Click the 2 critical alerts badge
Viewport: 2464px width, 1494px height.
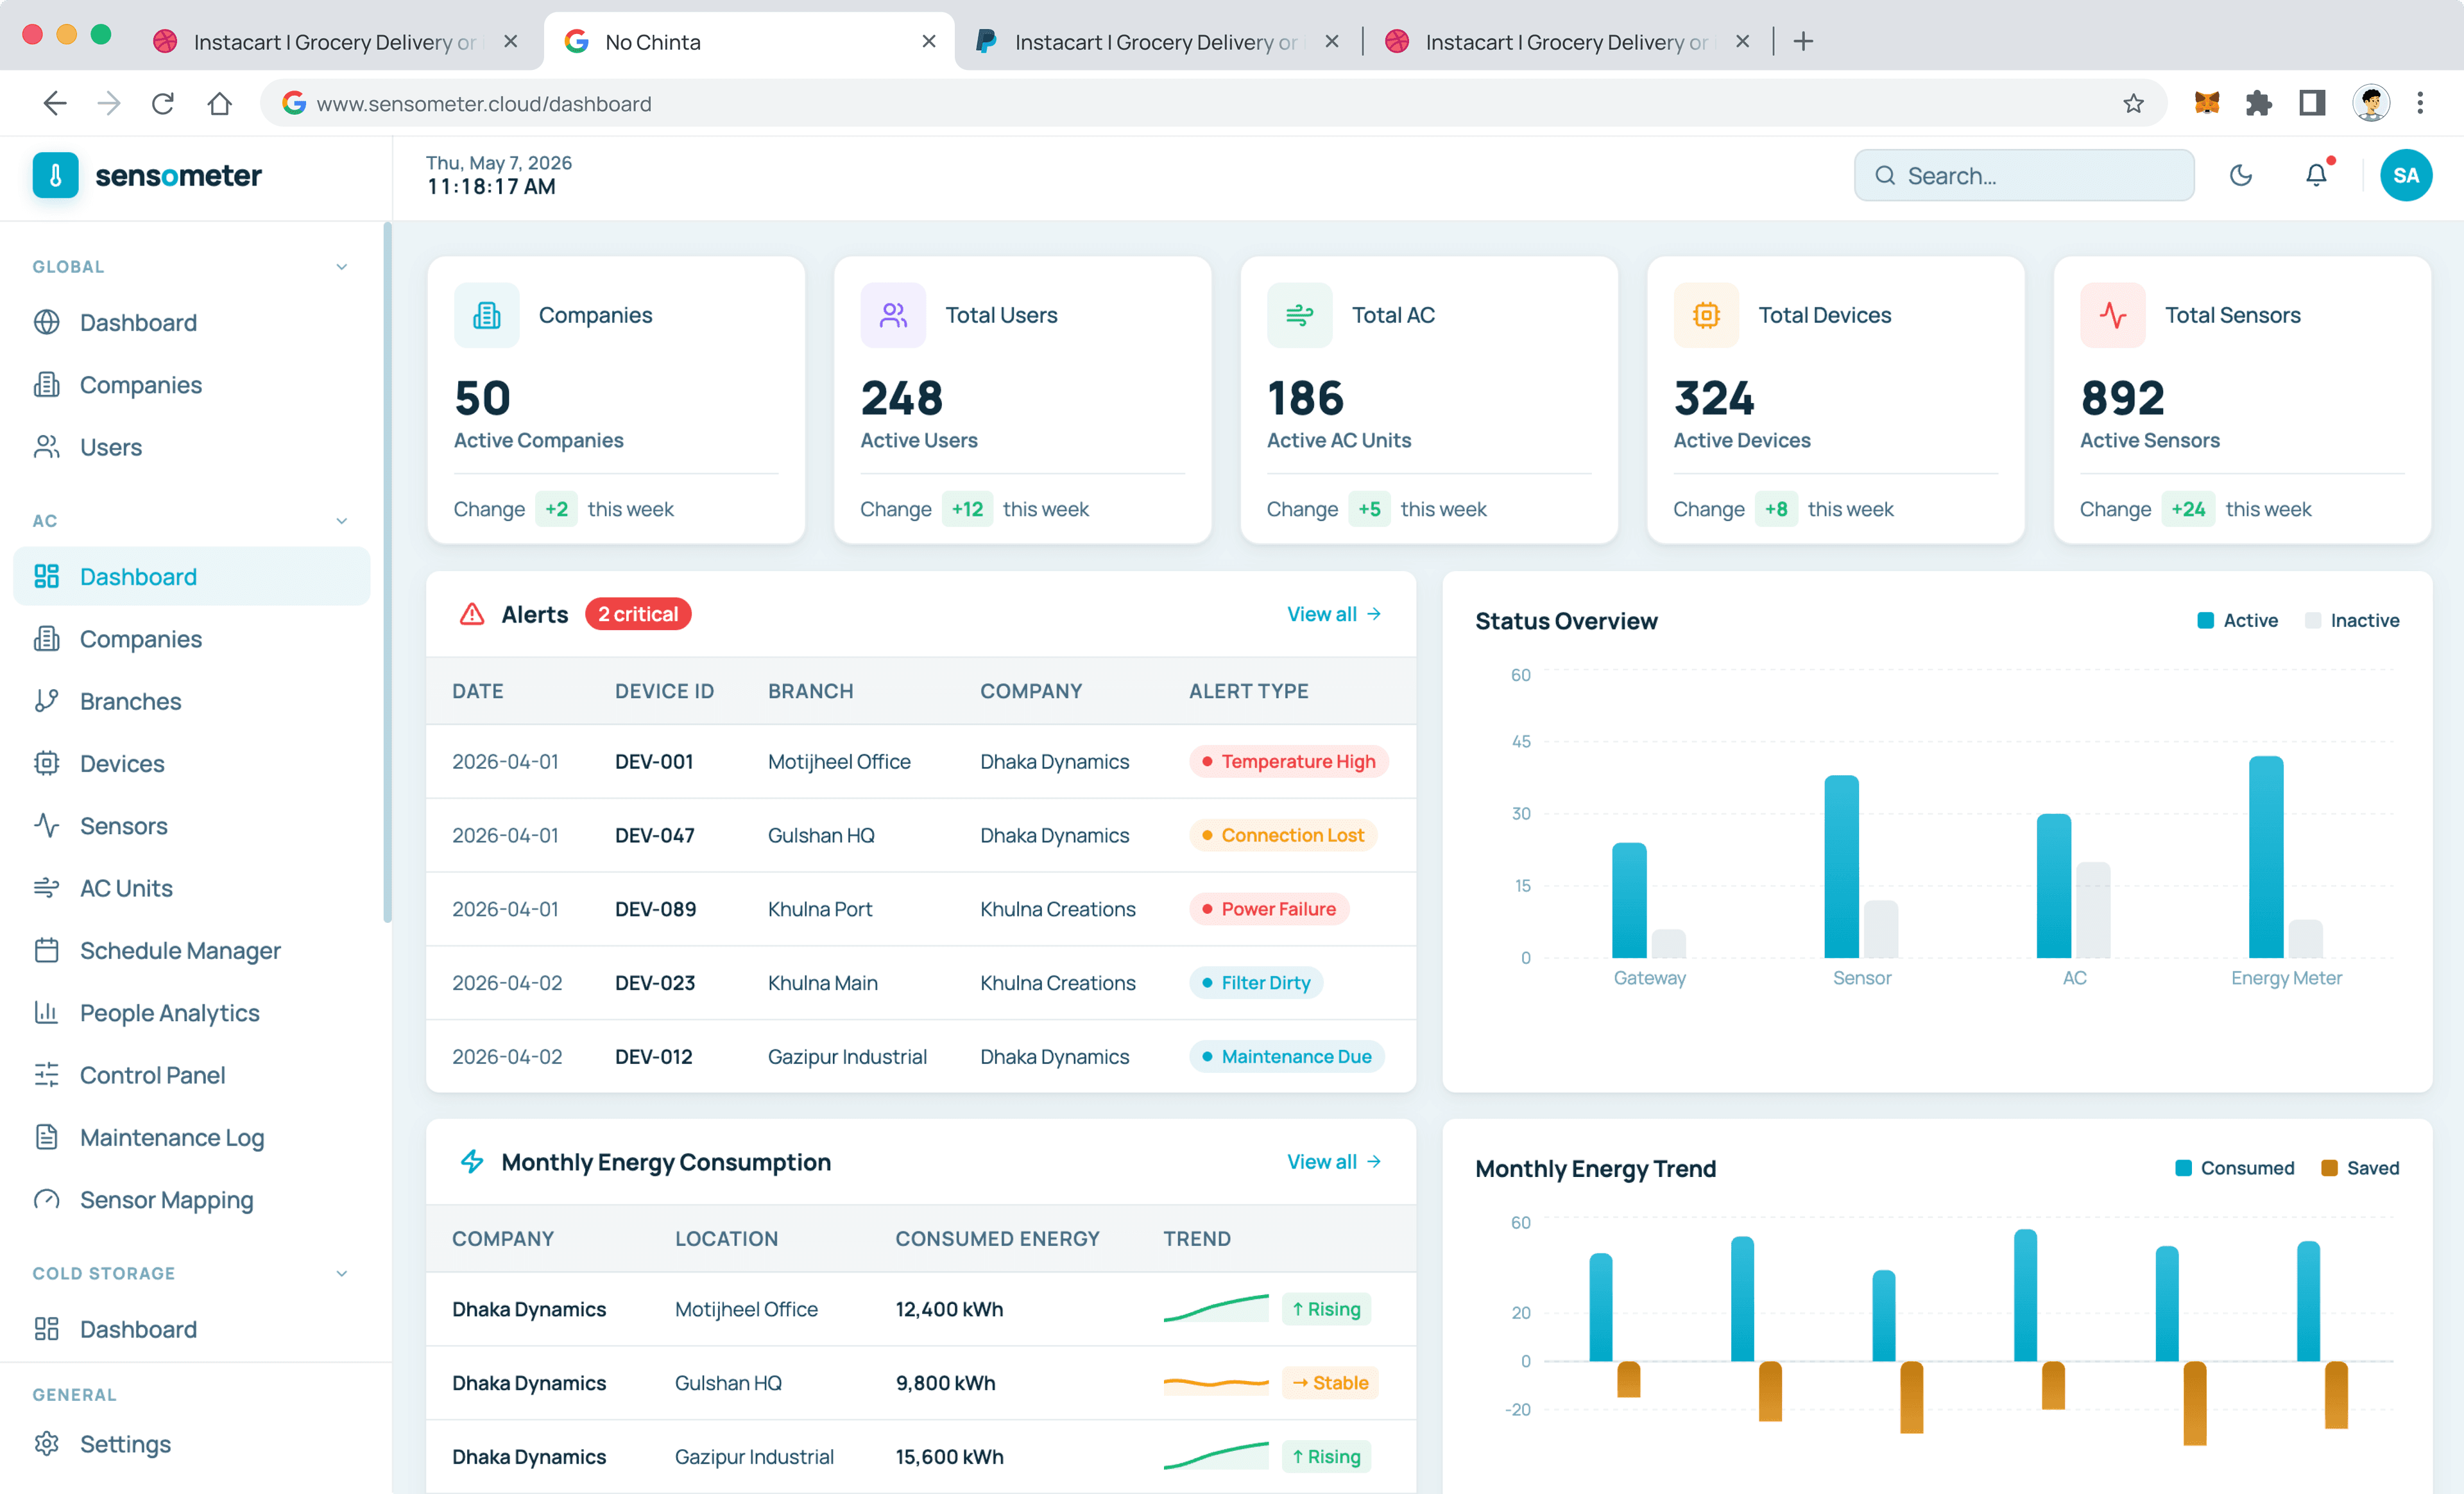click(x=638, y=614)
